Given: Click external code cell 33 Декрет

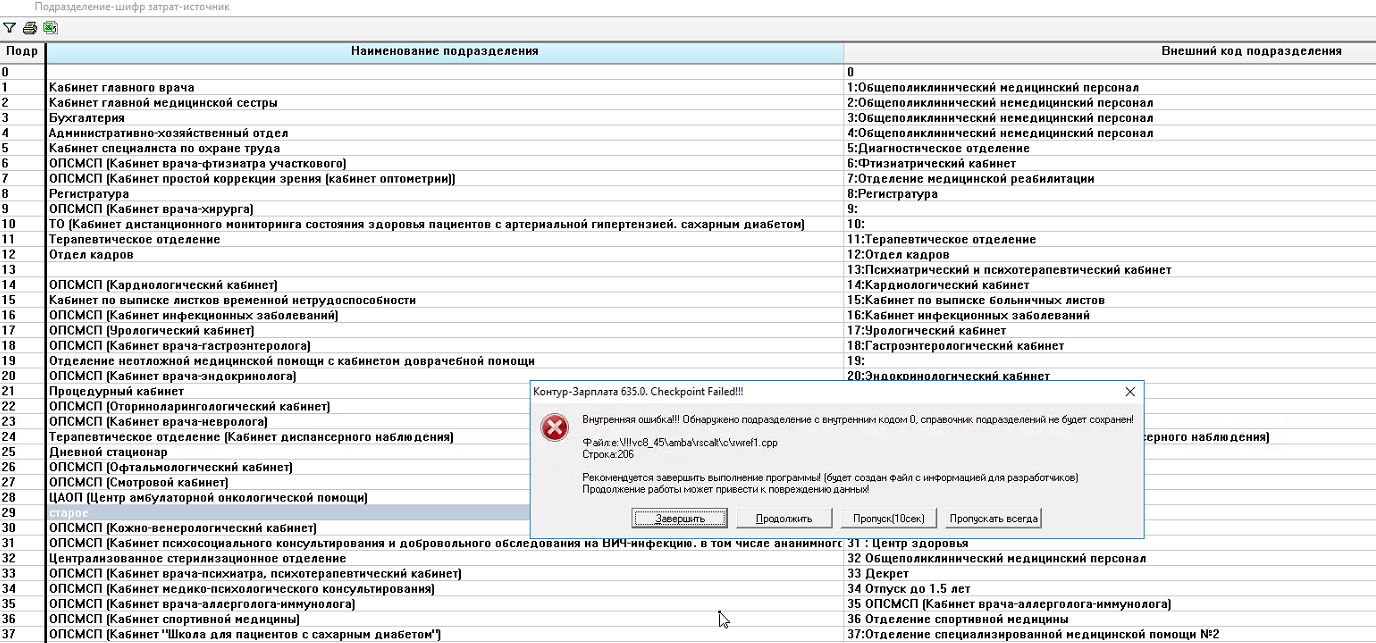Looking at the screenshot, I should [x=878, y=574].
